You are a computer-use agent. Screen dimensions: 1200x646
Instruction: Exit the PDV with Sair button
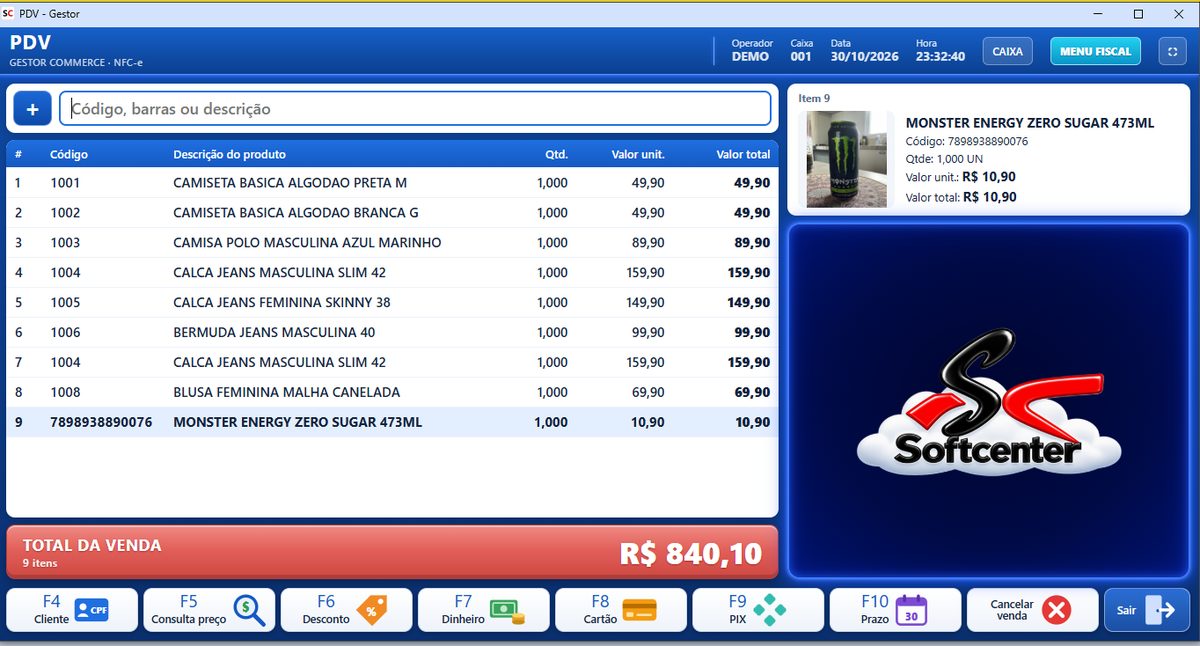pyautogui.click(x=1147, y=610)
